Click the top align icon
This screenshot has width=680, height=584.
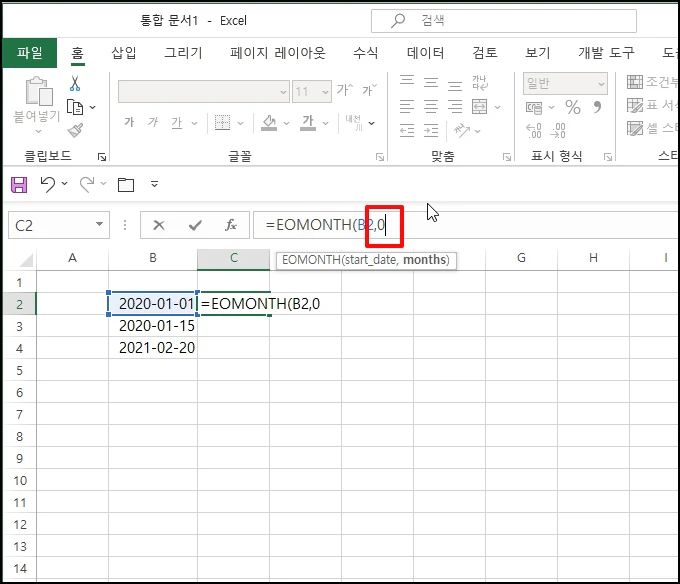[x=407, y=81]
